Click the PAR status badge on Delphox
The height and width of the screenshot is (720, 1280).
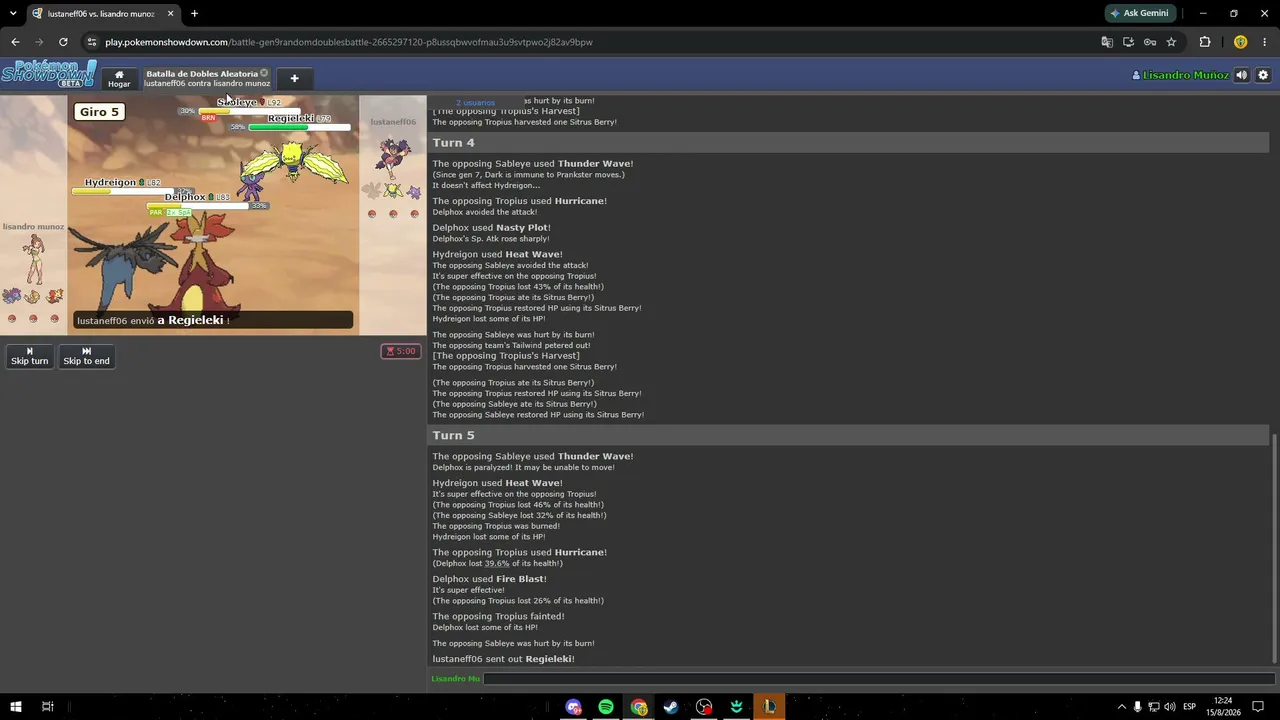pos(155,212)
